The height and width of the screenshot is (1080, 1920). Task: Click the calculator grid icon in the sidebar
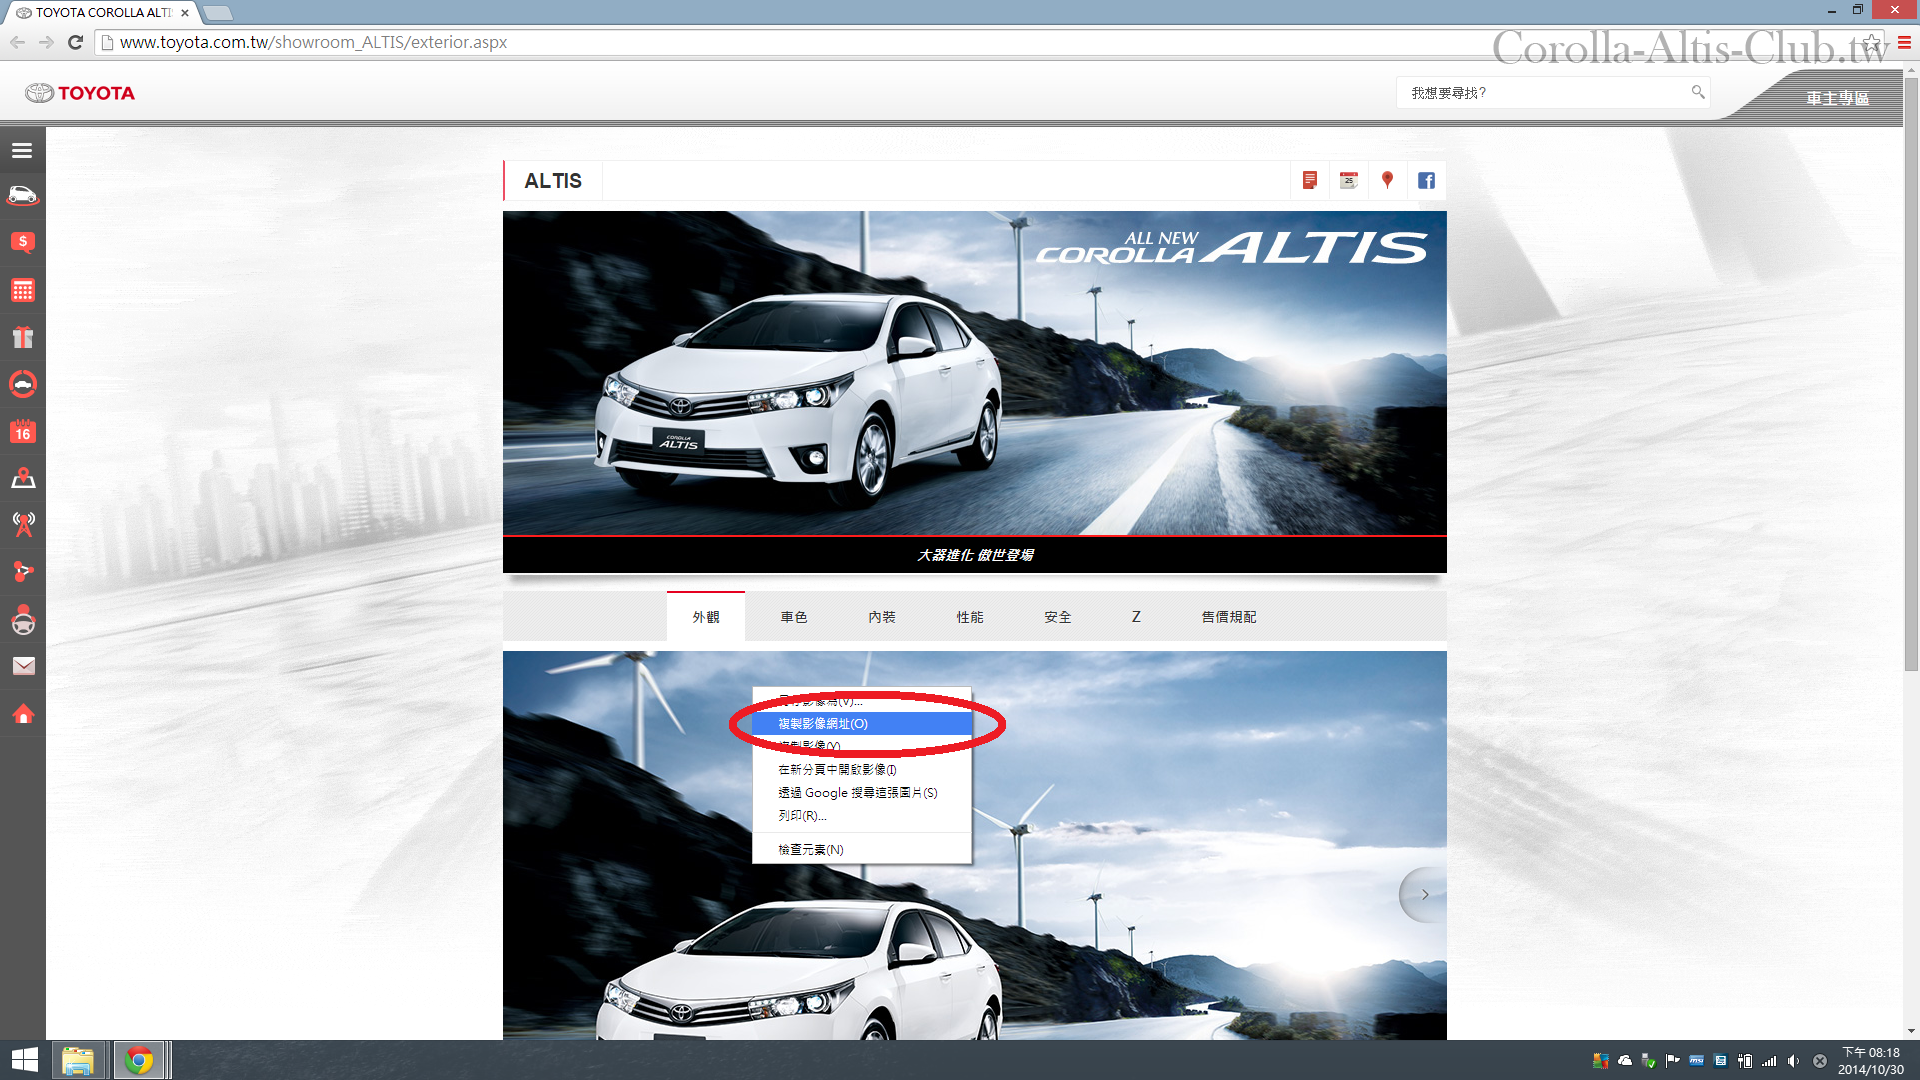[22, 290]
